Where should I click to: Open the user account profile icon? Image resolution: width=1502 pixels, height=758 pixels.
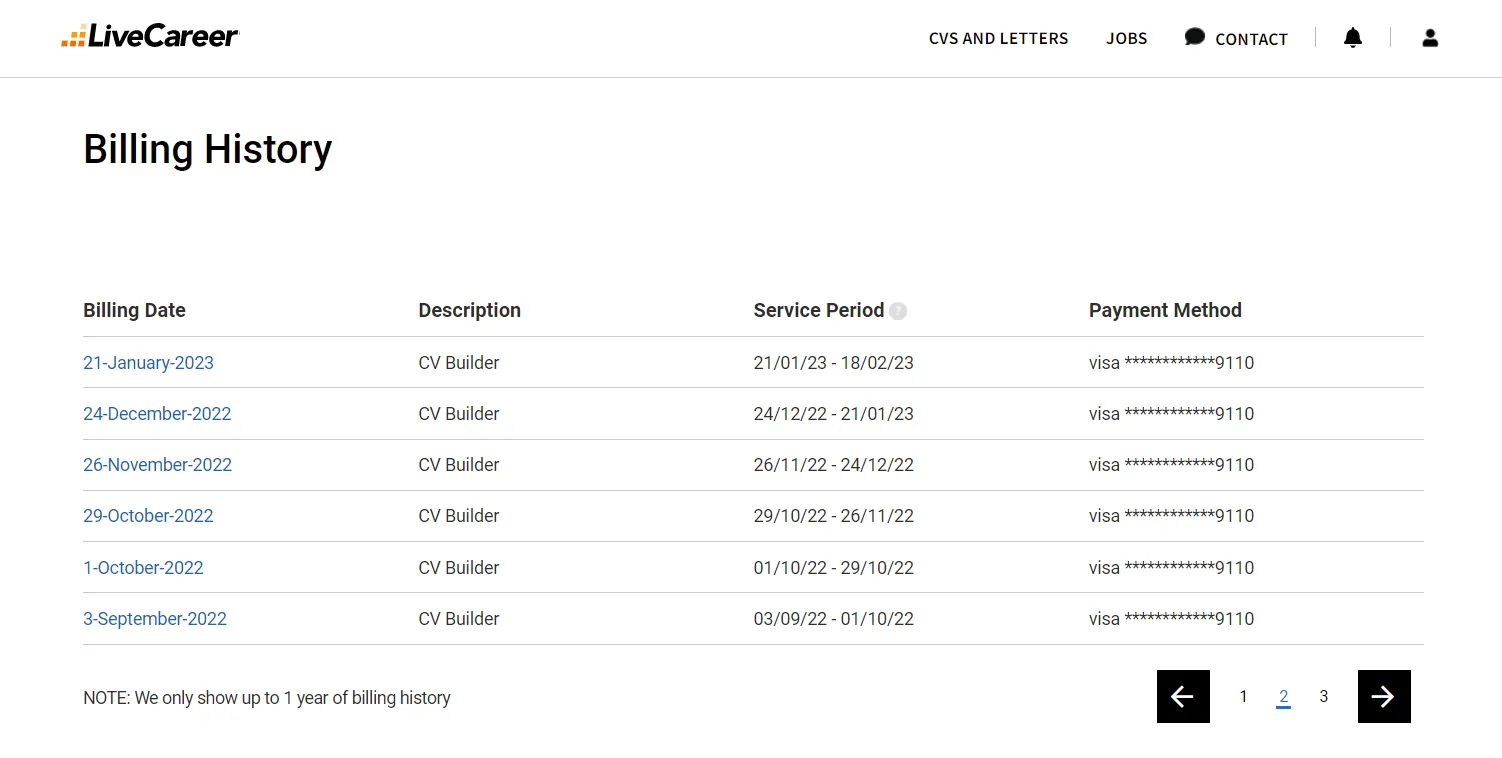pos(1430,38)
